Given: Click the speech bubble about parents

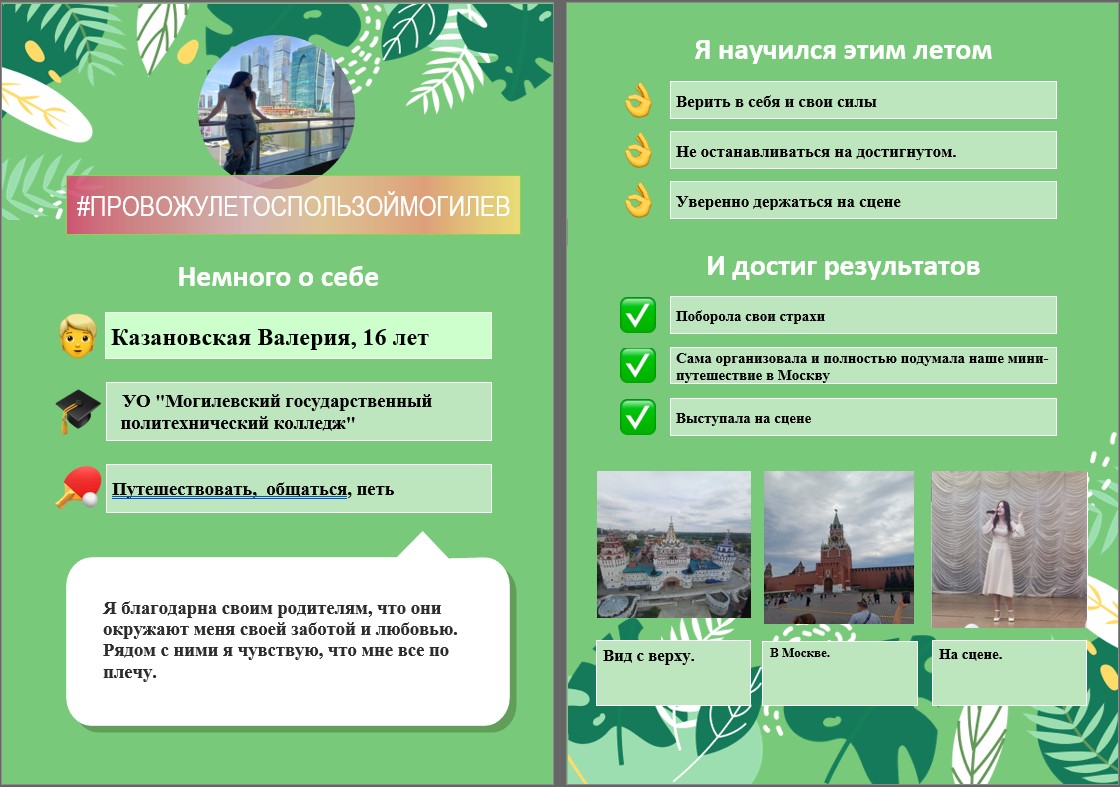Looking at the screenshot, I should (x=288, y=641).
